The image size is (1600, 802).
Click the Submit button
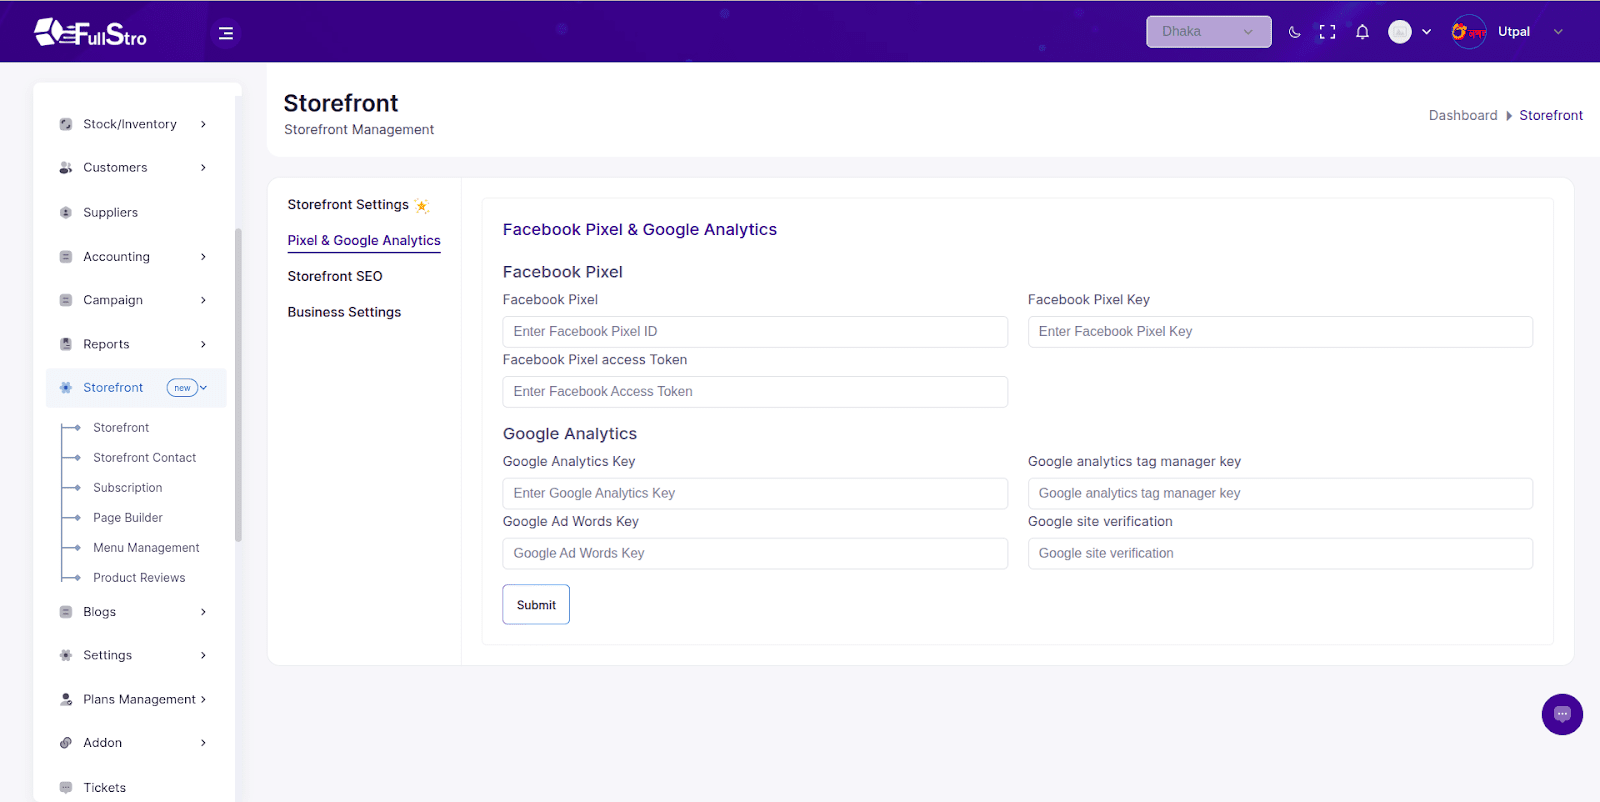[536, 605]
